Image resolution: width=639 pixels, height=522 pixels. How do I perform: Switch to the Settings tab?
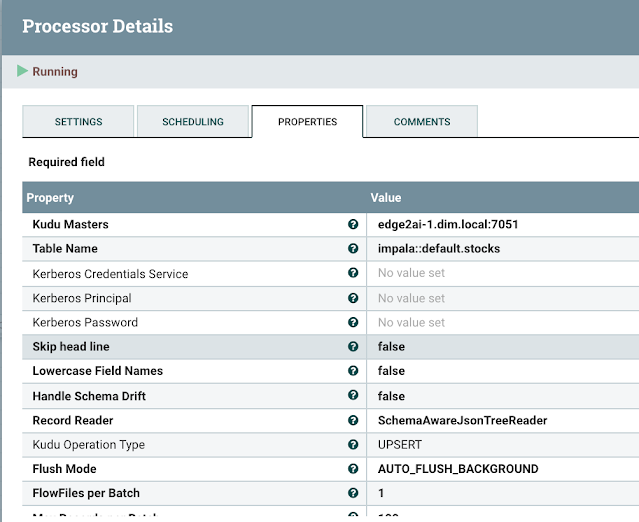[78, 122]
